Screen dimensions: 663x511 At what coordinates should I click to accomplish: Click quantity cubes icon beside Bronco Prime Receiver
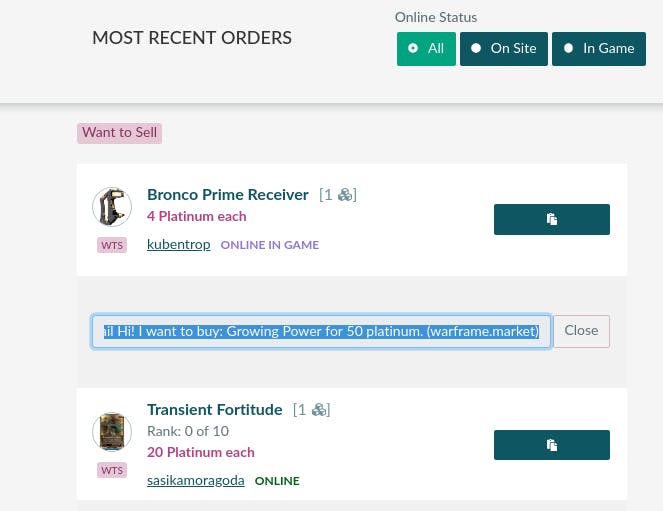345,195
